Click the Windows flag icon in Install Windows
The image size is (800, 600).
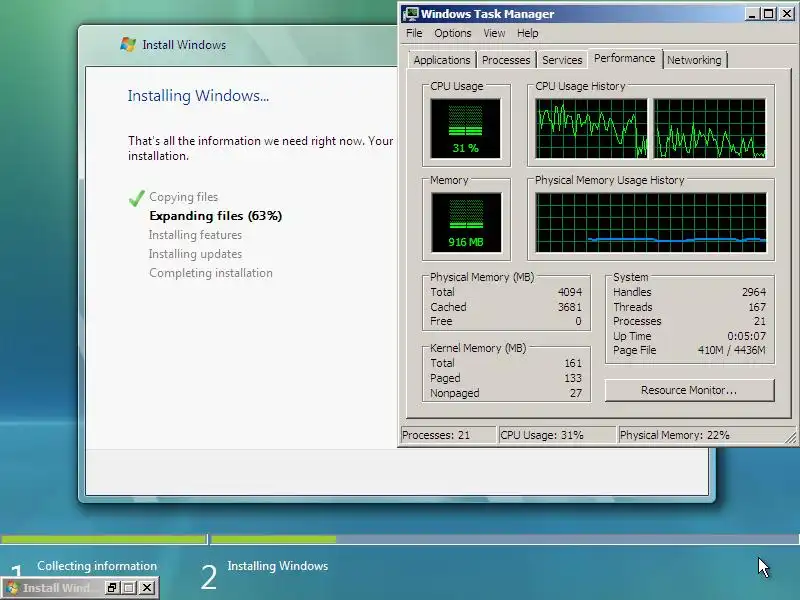pos(128,44)
